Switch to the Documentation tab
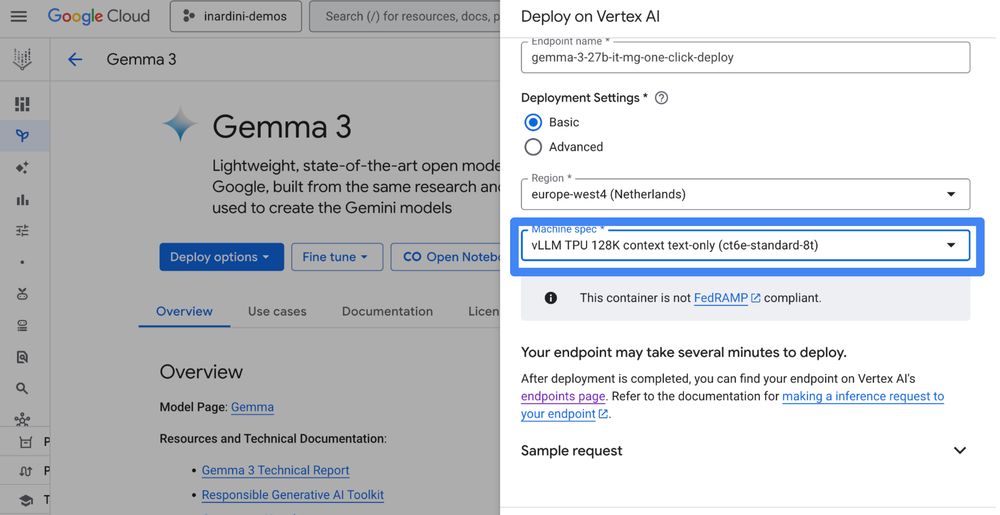Image resolution: width=1000 pixels, height=515 pixels. coord(387,311)
